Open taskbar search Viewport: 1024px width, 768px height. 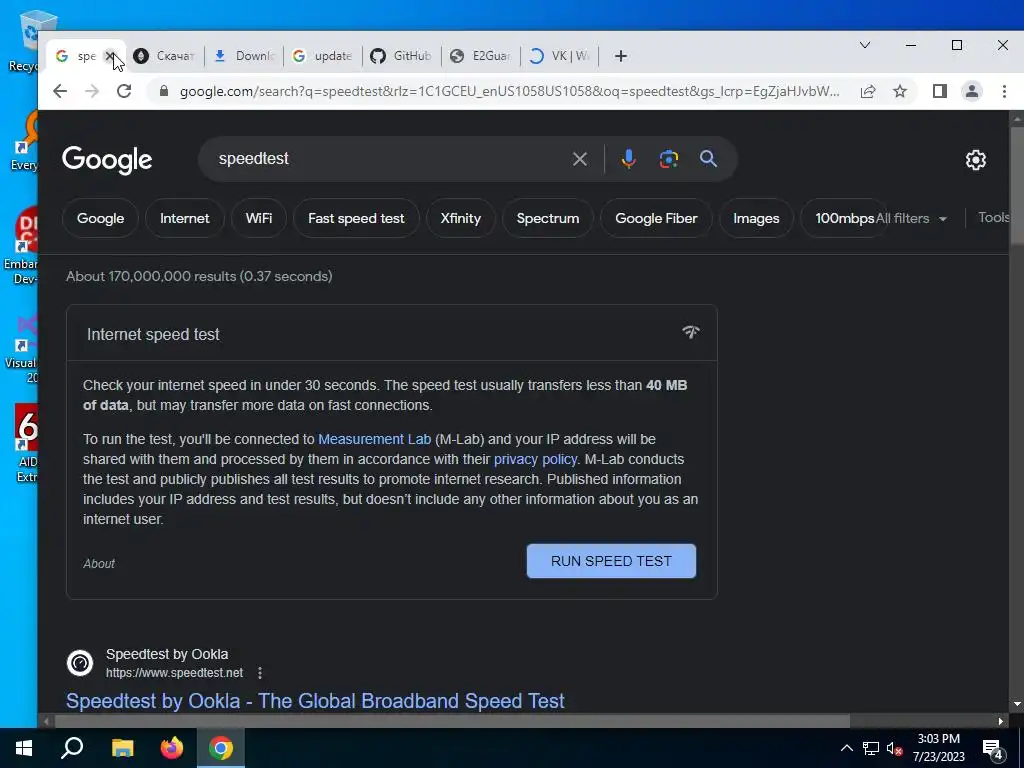click(x=72, y=748)
